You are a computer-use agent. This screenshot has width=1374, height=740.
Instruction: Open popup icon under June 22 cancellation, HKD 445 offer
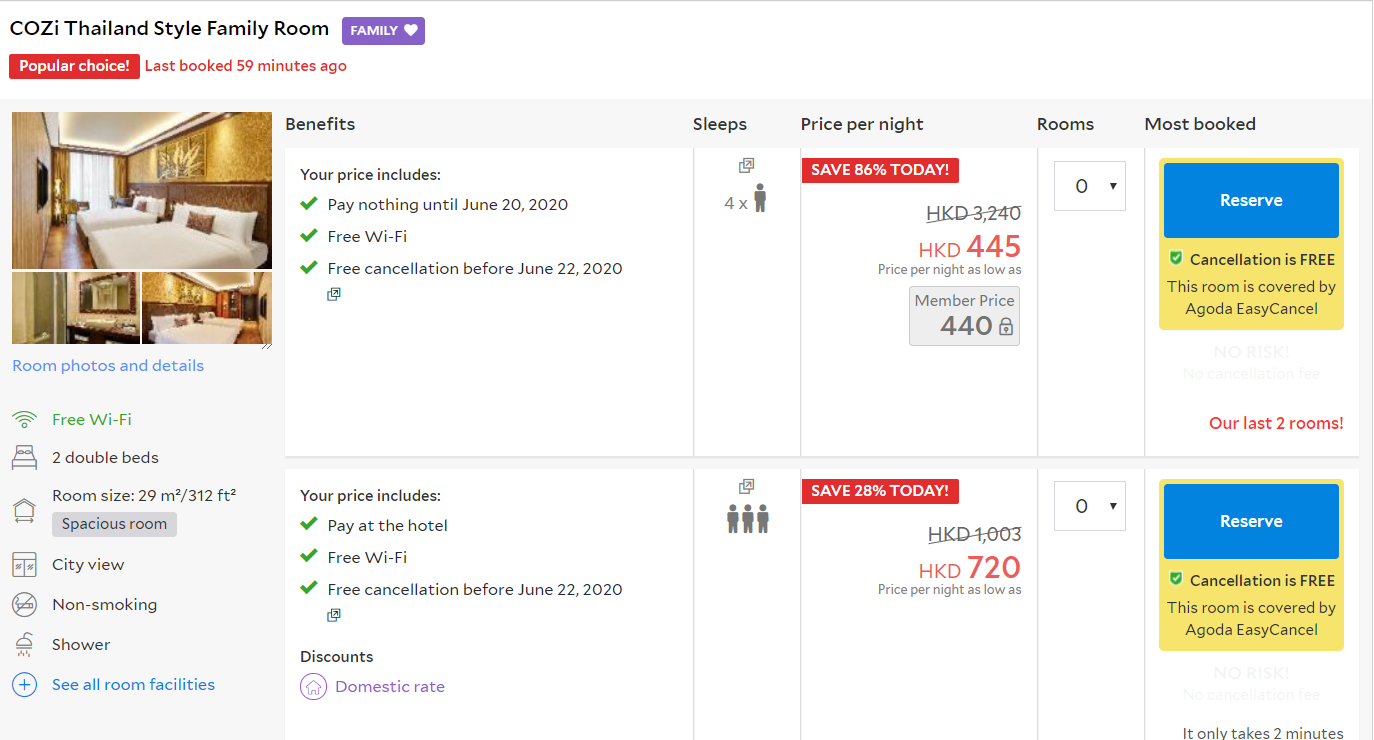click(334, 295)
